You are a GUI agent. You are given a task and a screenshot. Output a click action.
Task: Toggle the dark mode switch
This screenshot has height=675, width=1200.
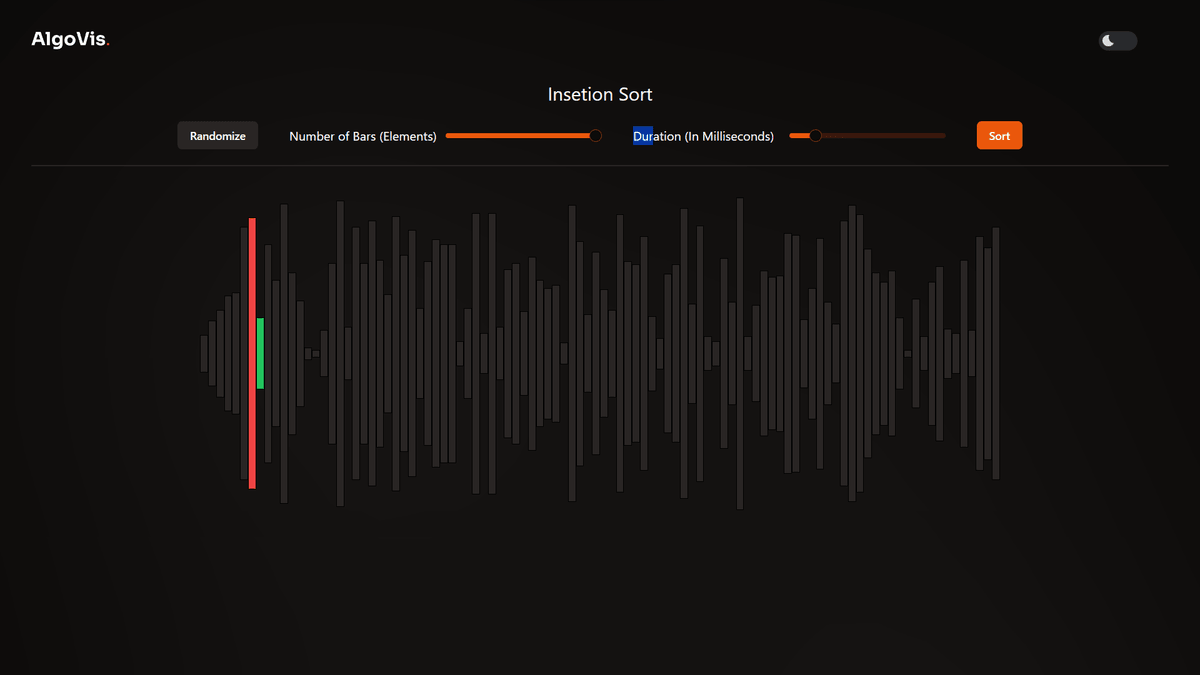click(x=1117, y=41)
